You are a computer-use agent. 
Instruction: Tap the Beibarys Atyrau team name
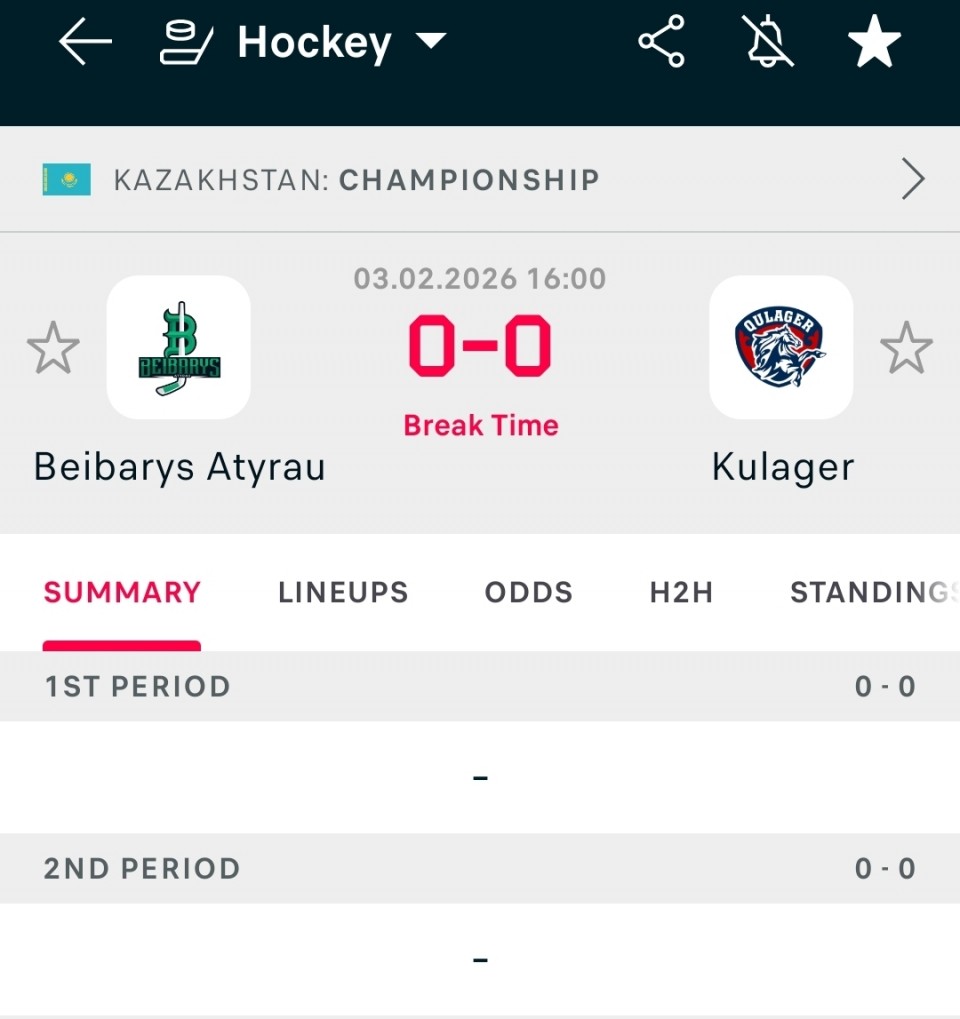click(180, 467)
